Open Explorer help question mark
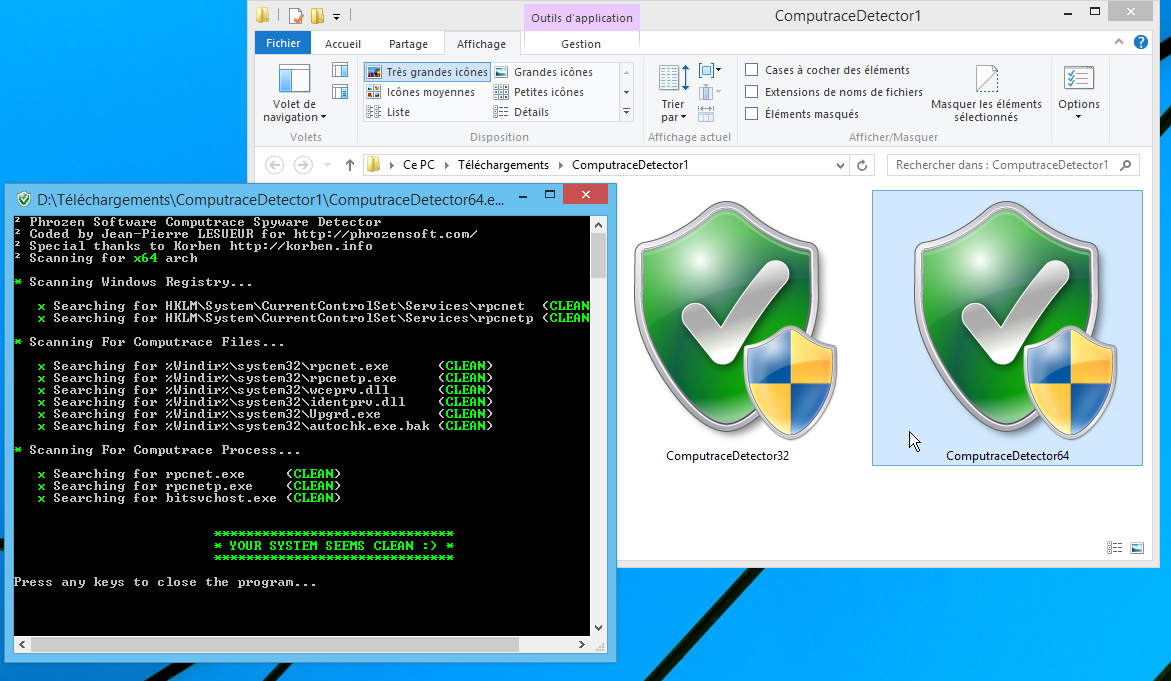This screenshot has width=1171, height=681. 1140,43
